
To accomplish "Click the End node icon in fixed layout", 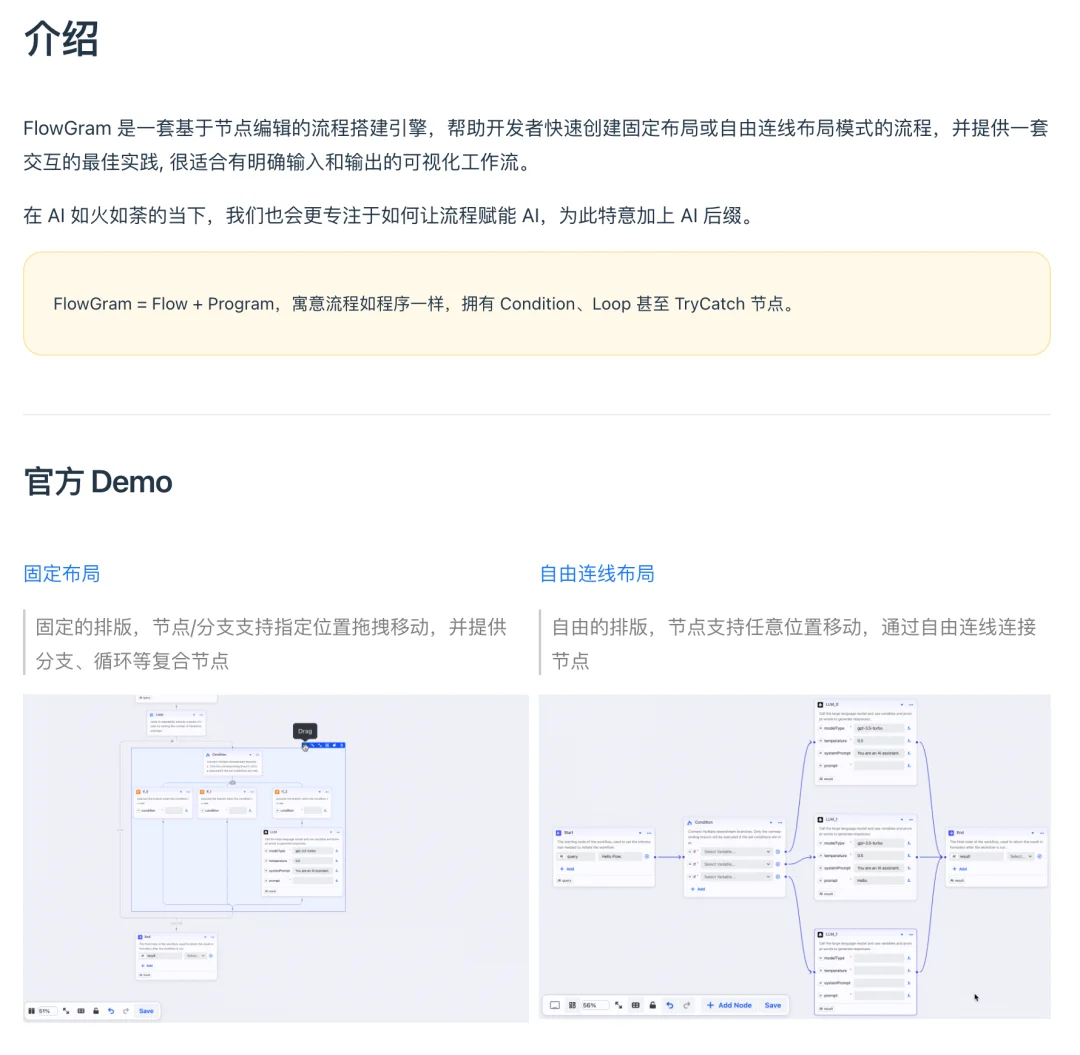I will (x=140, y=937).
